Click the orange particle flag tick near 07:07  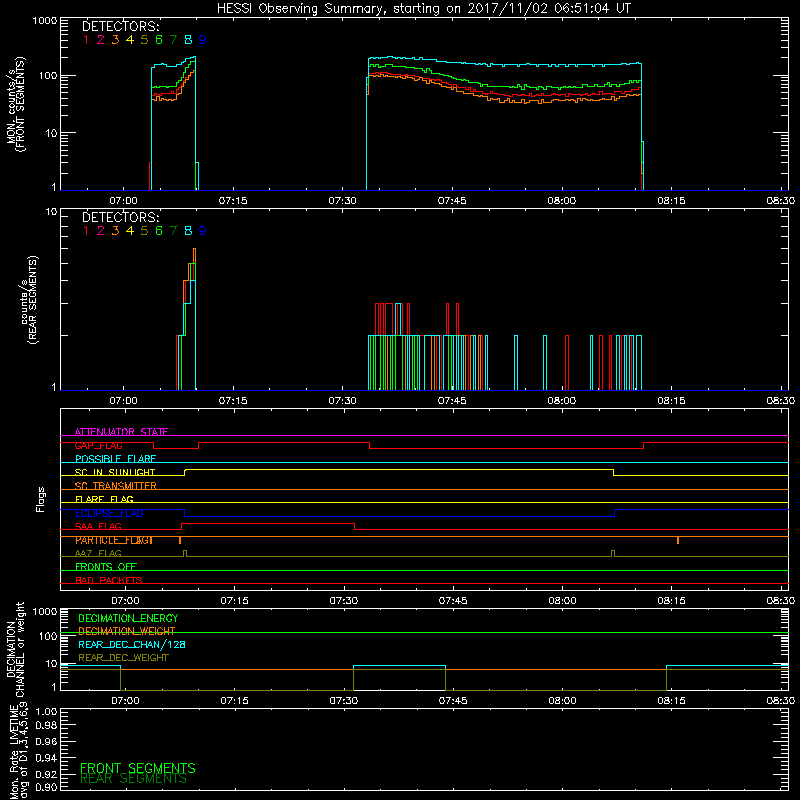coord(180,540)
